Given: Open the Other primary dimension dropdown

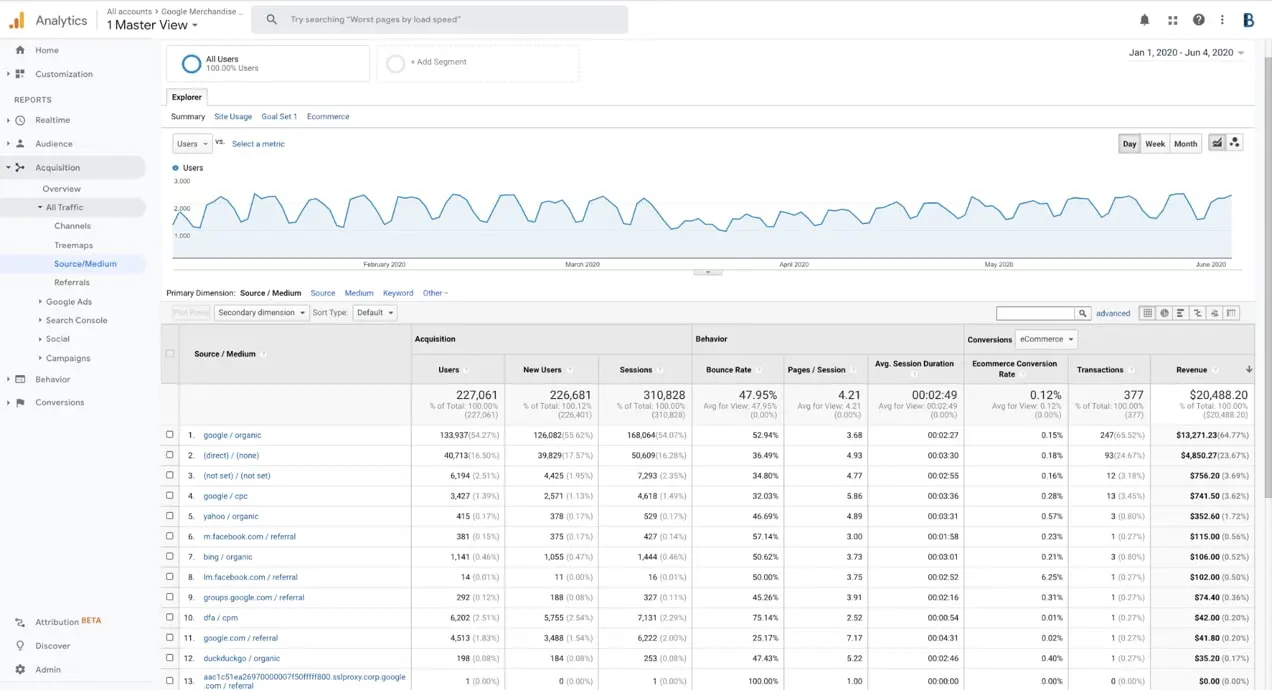Looking at the screenshot, I should click(435, 293).
